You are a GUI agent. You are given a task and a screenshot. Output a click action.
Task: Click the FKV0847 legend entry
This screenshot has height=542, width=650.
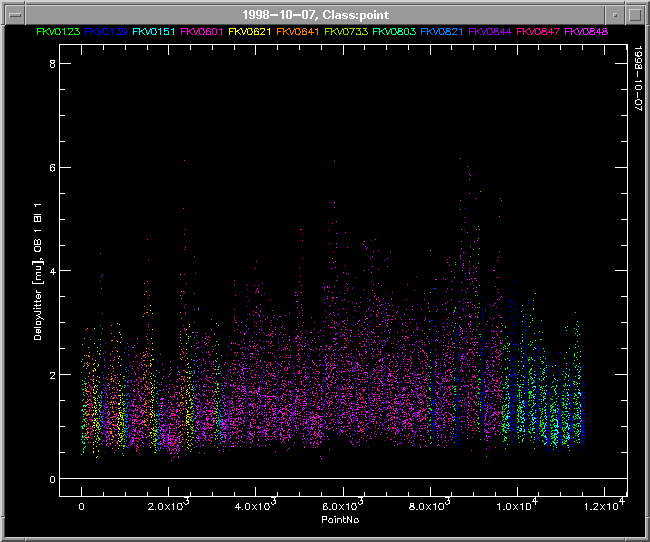click(537, 32)
